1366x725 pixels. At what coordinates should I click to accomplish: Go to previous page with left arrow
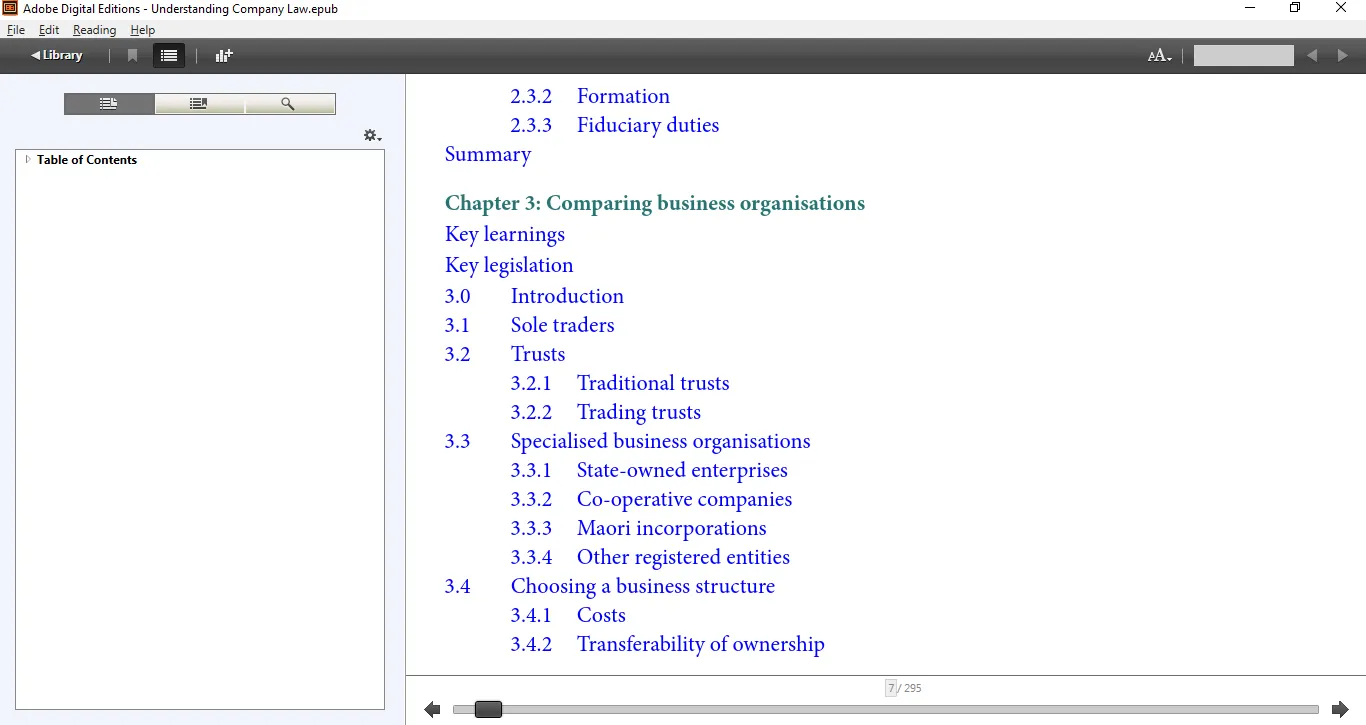[x=432, y=710]
